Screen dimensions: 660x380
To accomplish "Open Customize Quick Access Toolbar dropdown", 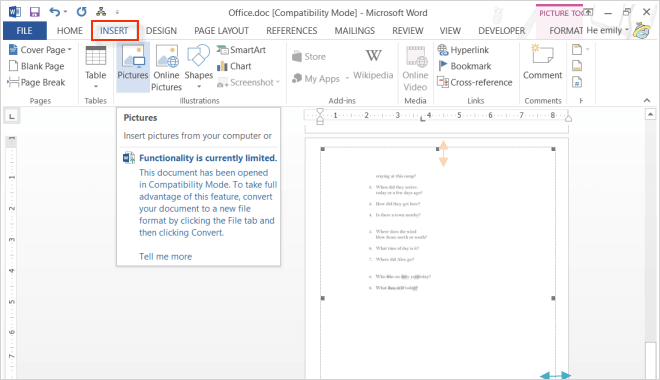I will pos(117,13).
